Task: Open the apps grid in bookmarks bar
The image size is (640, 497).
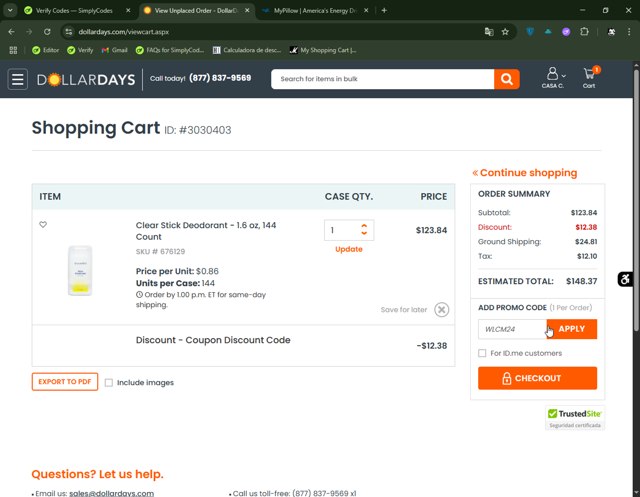Action: (13, 50)
